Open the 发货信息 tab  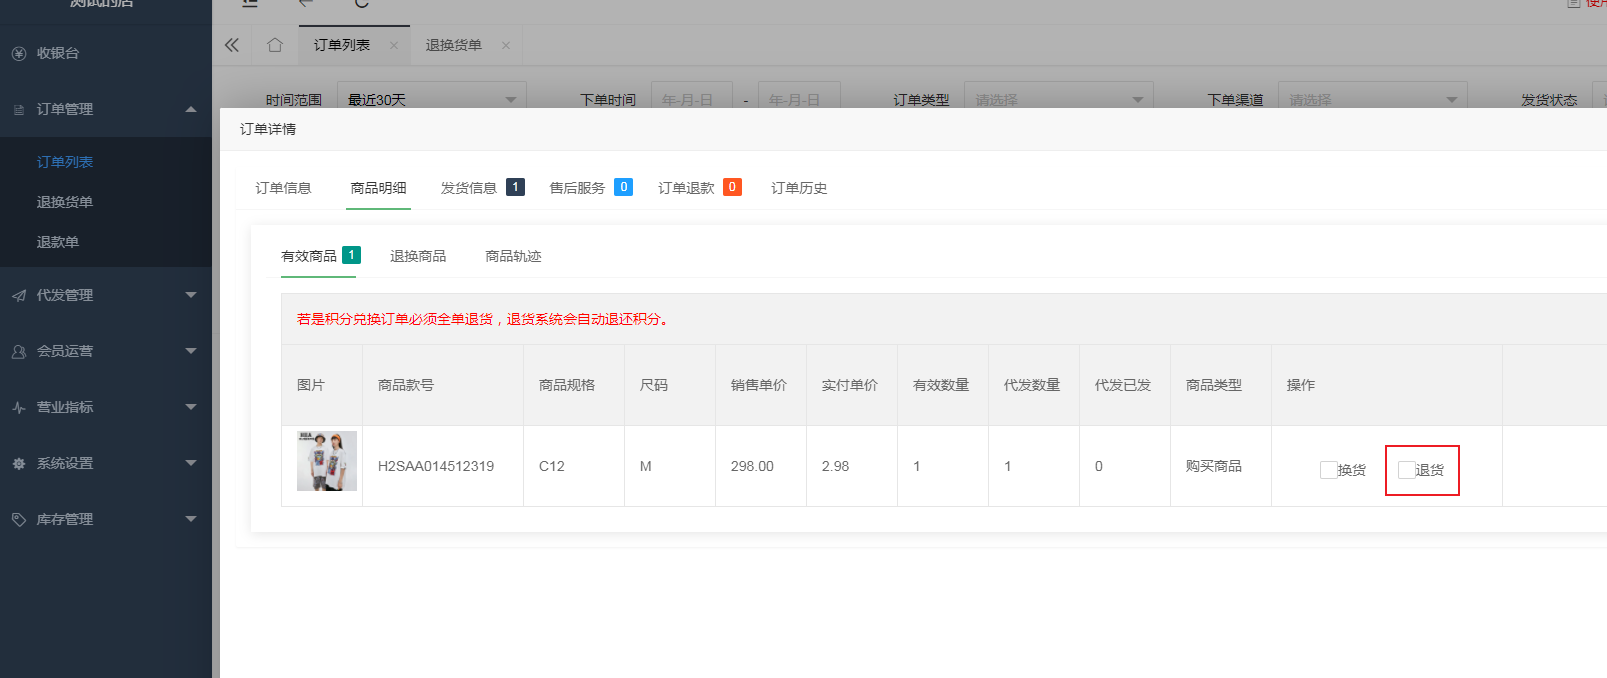click(482, 188)
